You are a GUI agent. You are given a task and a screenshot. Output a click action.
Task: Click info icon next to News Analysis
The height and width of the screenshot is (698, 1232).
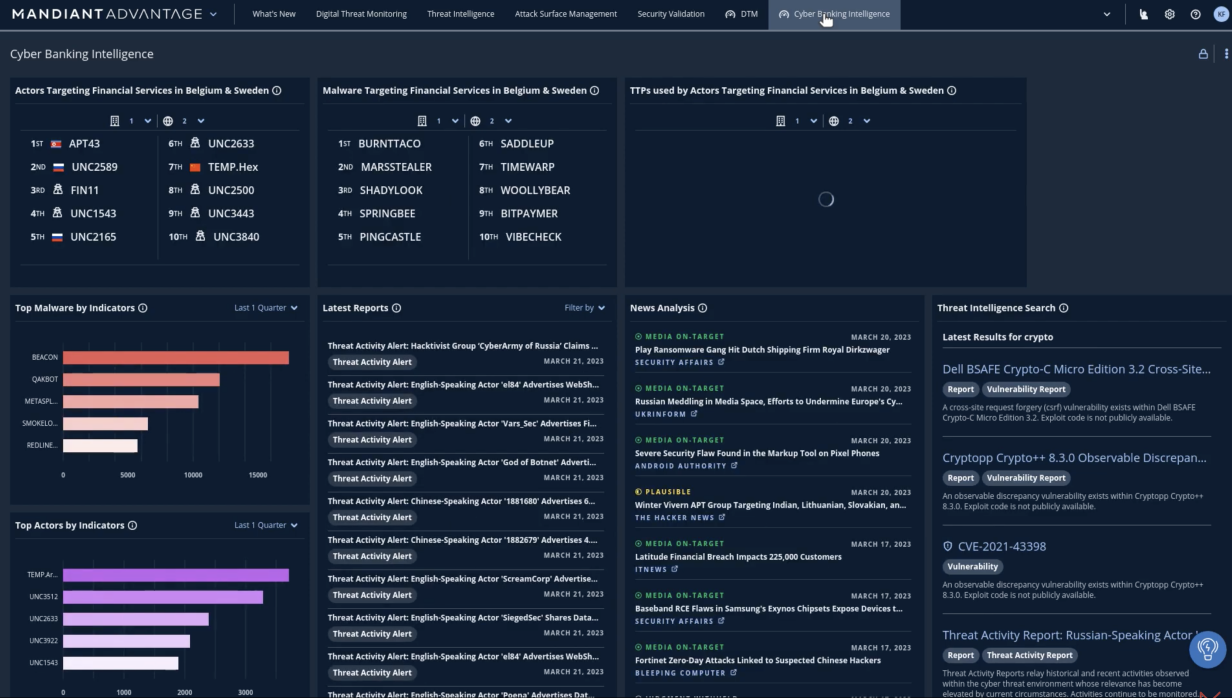(703, 308)
